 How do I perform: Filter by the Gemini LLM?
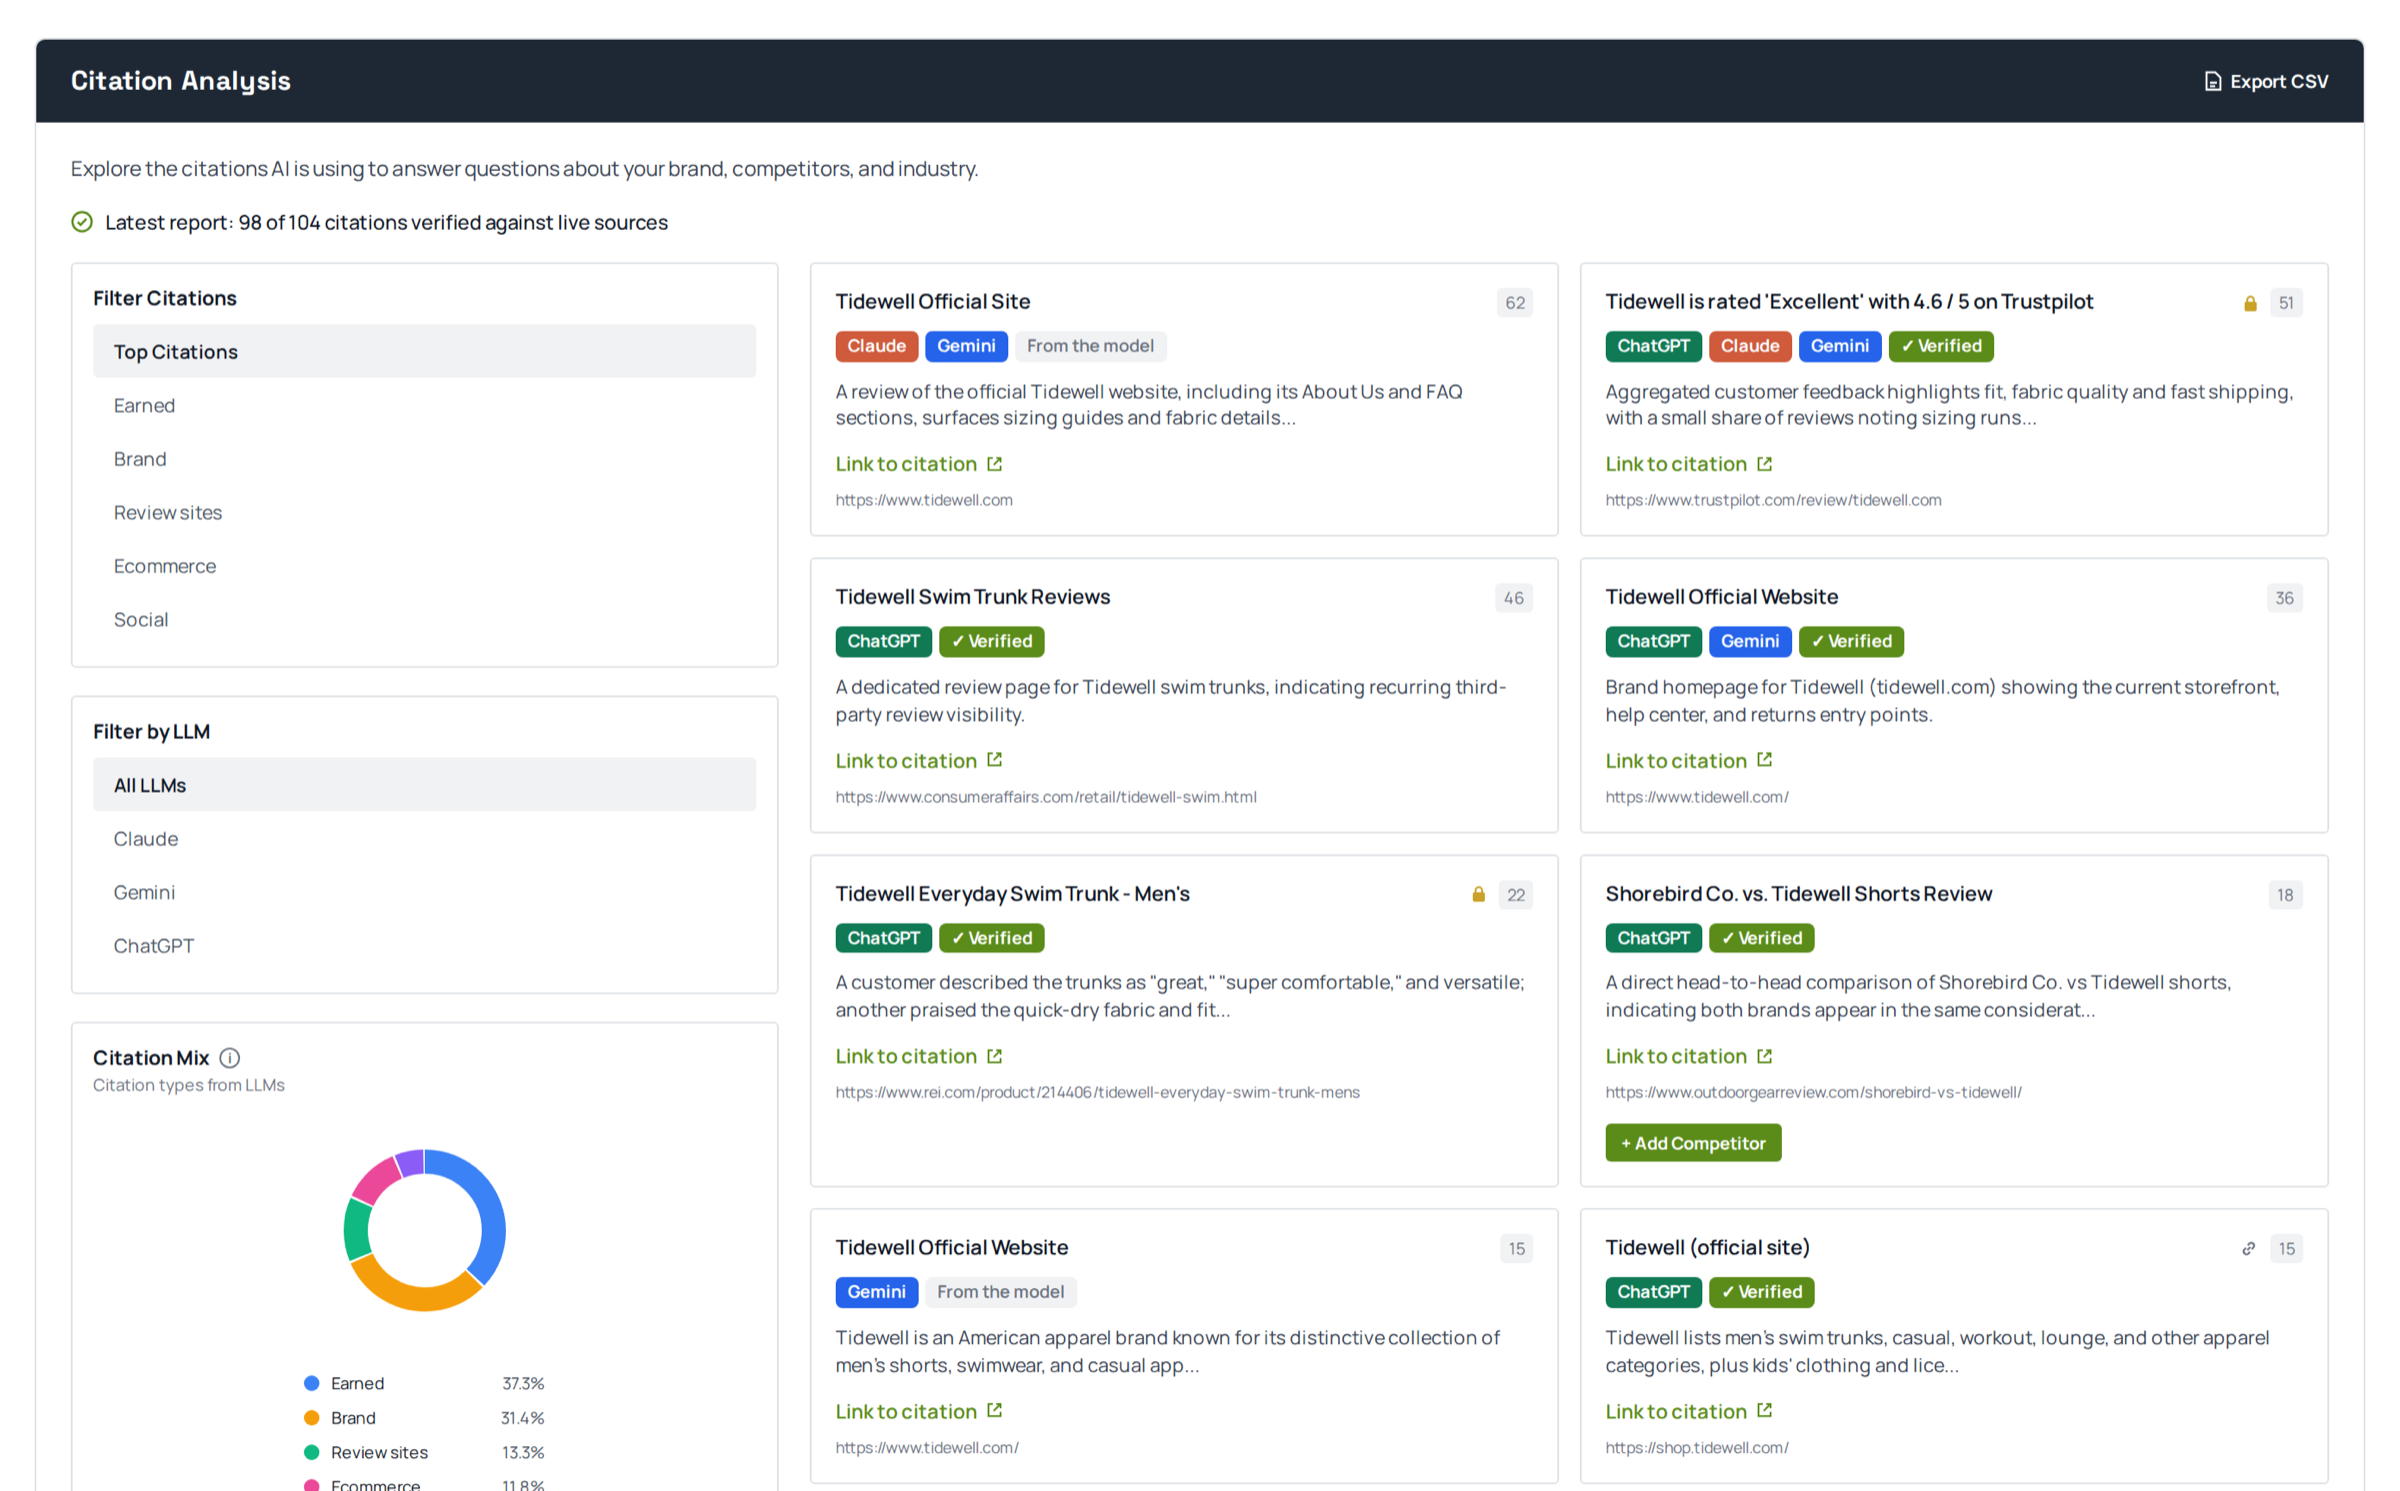424,891
